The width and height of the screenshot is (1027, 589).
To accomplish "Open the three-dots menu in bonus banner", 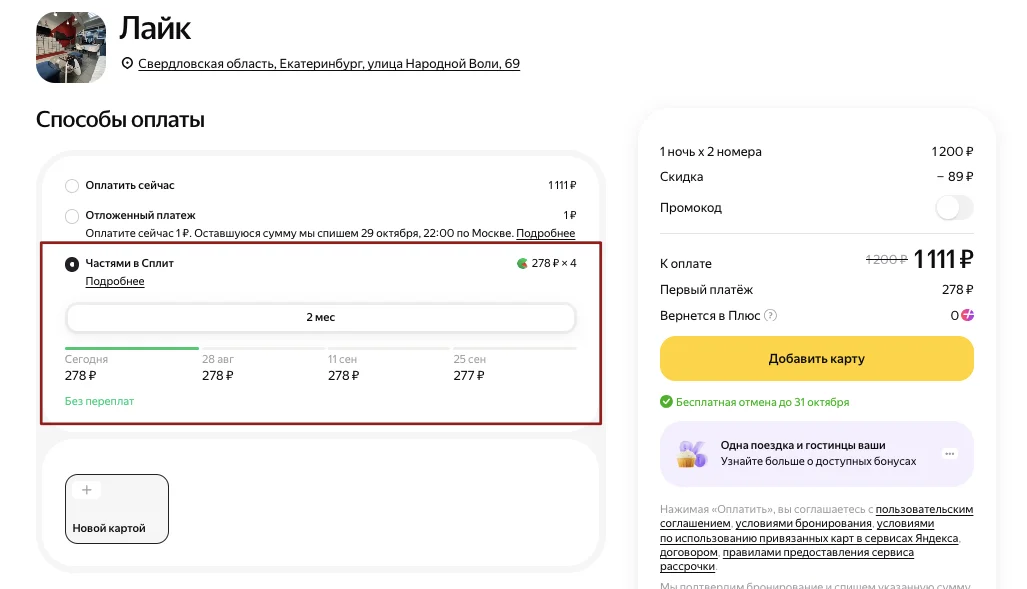I will tap(950, 454).
